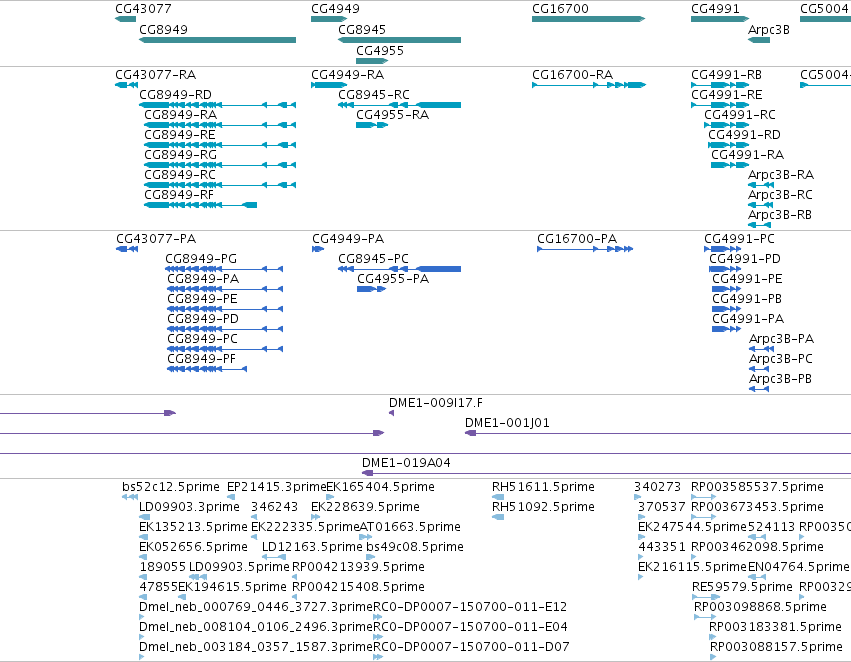Image resolution: width=851 pixels, height=662 pixels.
Task: Select the CG4949 gene label
Action: point(335,9)
